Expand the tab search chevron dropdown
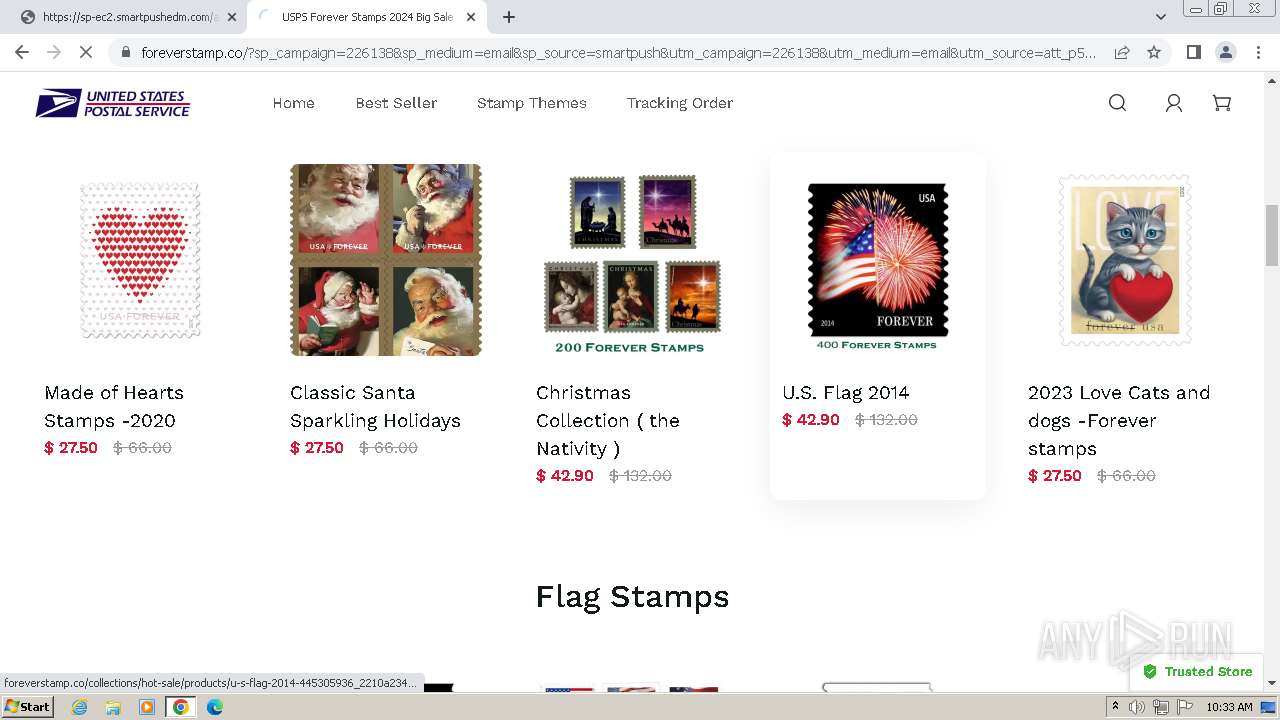 1160,17
